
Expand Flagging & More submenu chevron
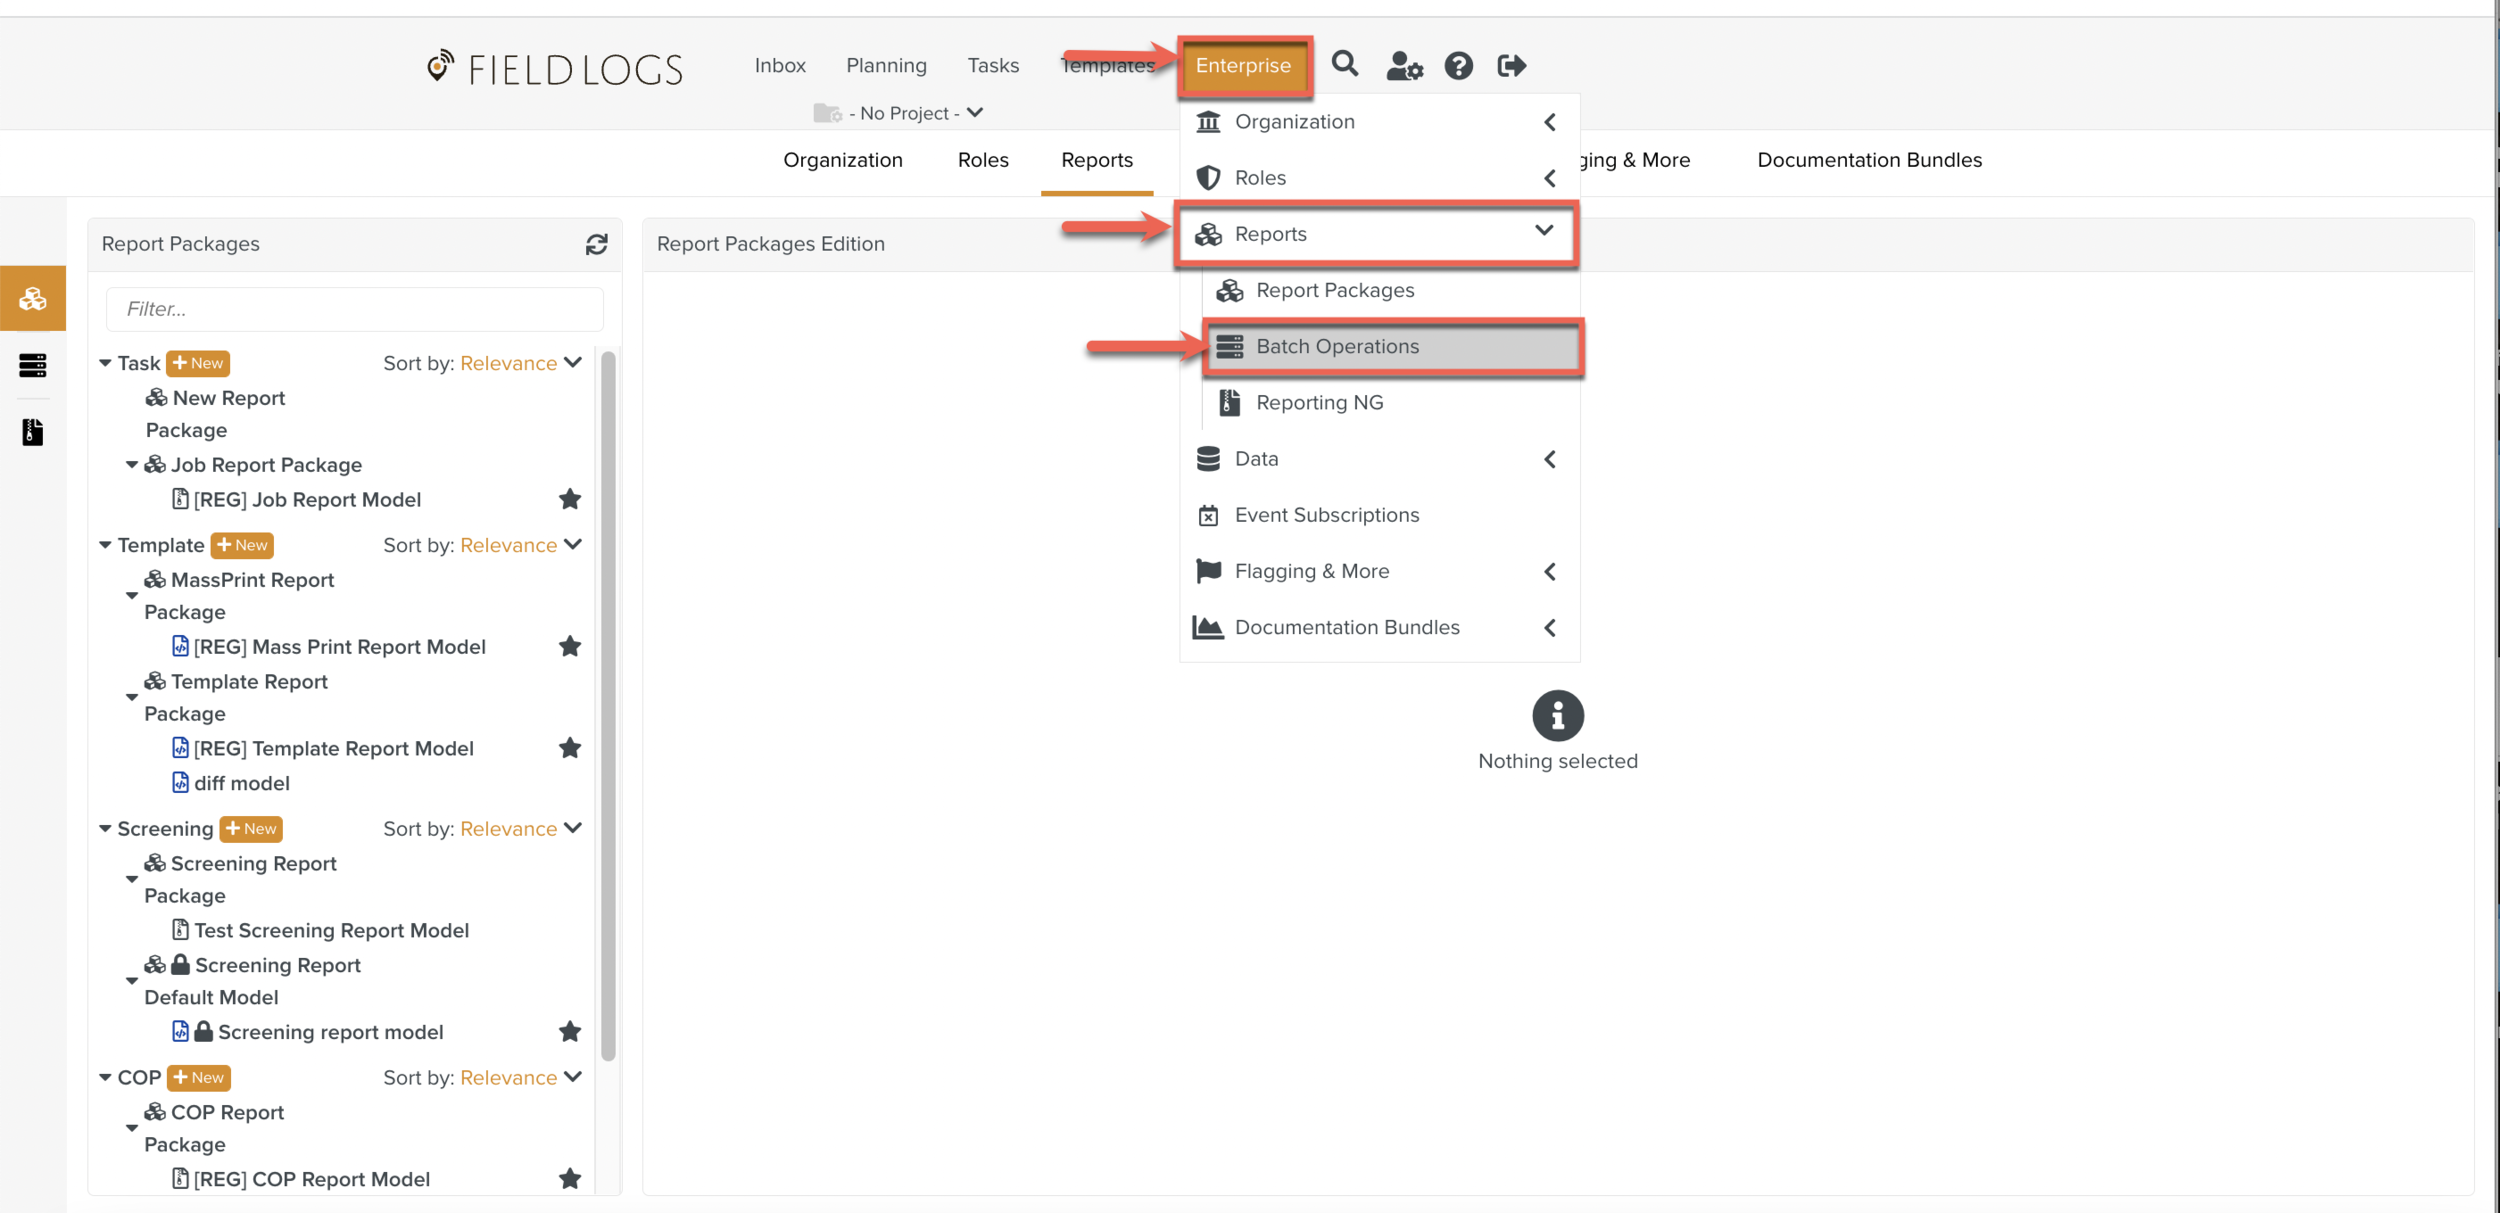tap(1550, 571)
